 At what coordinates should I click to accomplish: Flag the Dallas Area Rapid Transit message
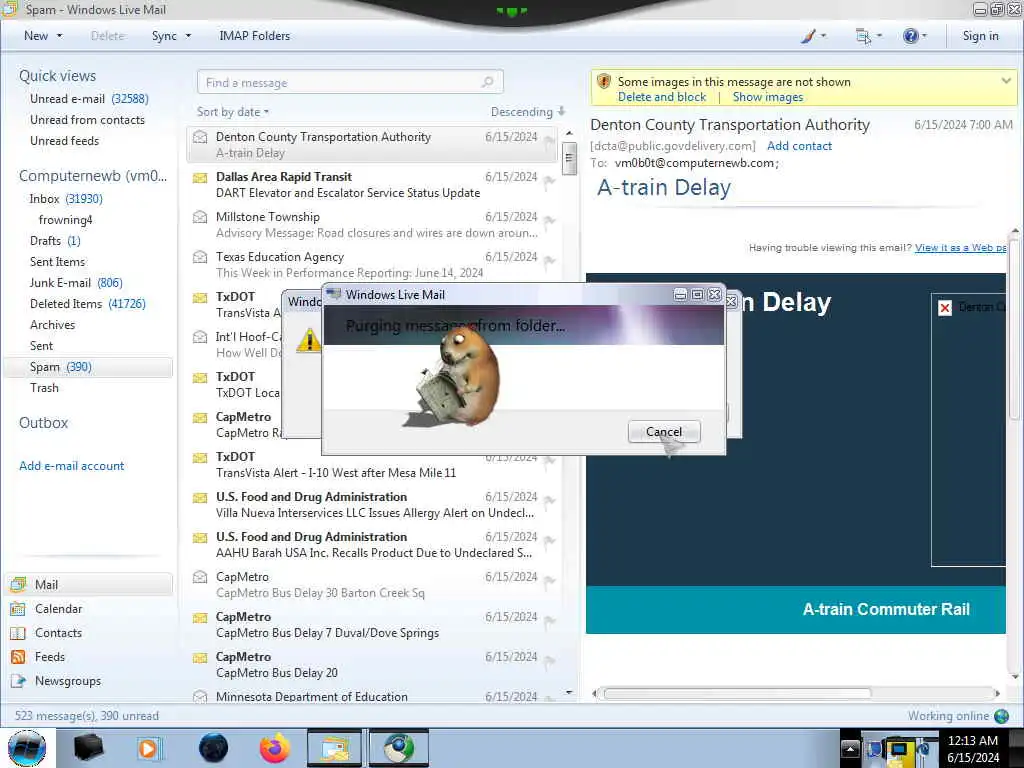pyautogui.click(x=549, y=181)
